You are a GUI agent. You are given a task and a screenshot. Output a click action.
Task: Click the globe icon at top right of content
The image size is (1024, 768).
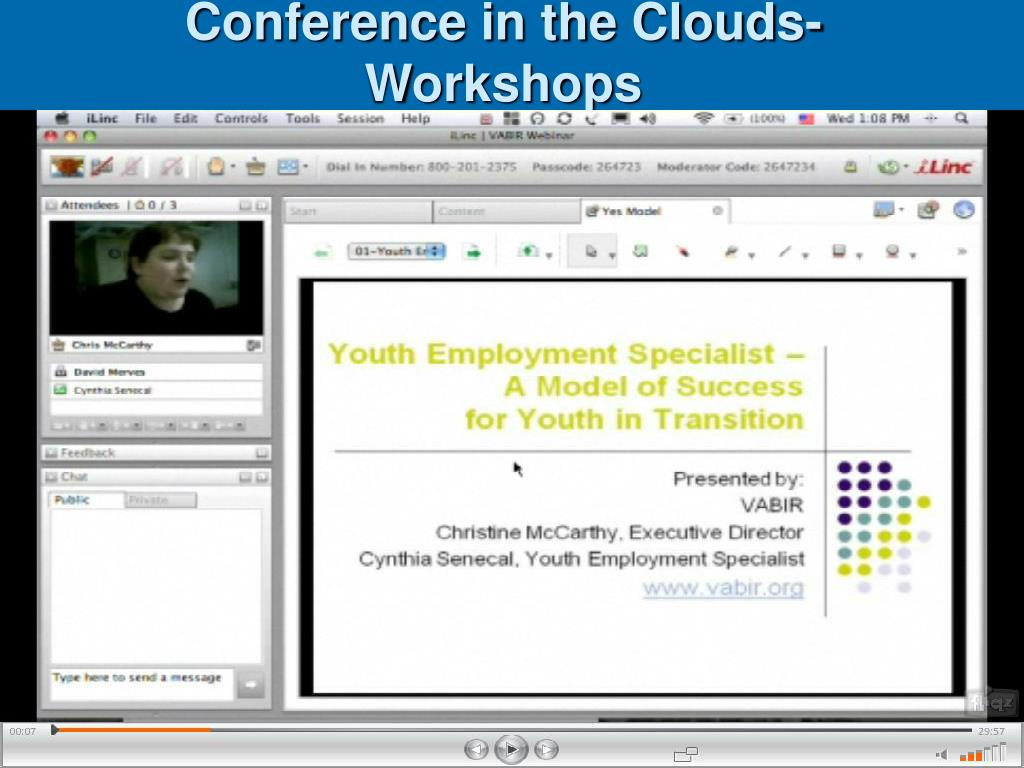click(x=964, y=210)
